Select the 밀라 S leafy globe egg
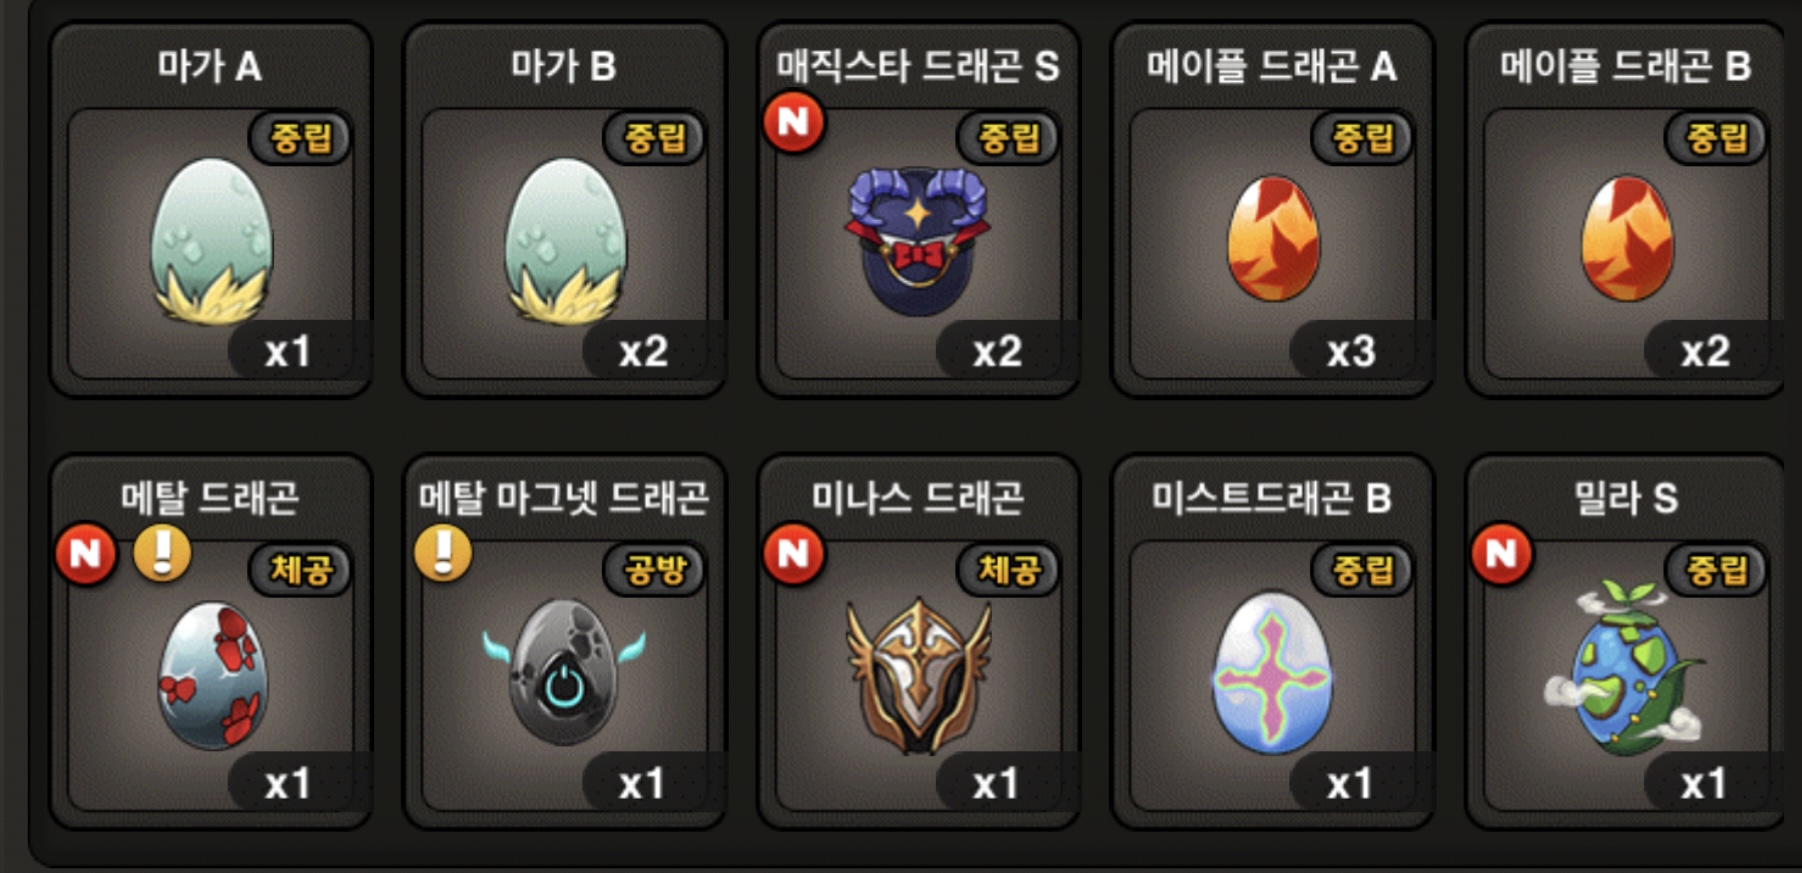This screenshot has height=873, width=1802. tap(1625, 668)
